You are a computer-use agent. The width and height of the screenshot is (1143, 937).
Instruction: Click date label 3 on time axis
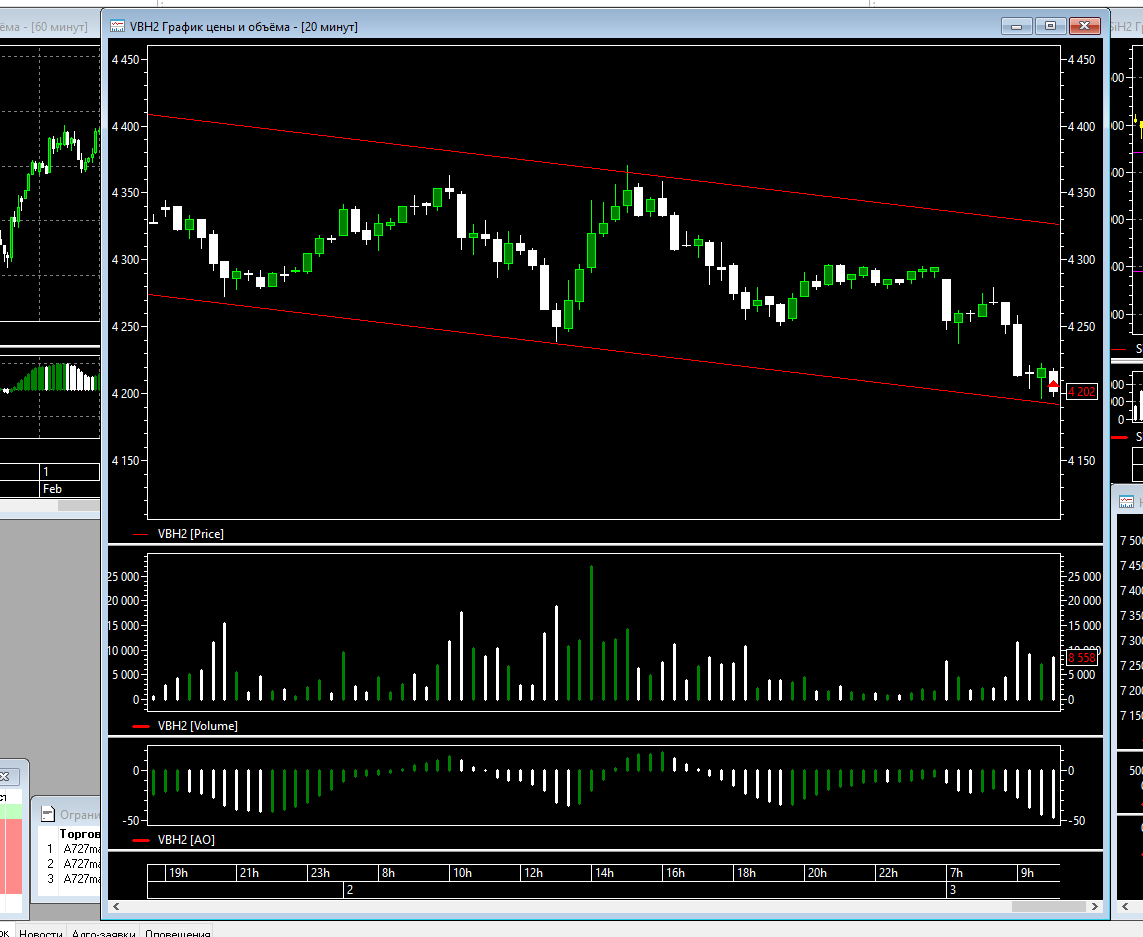point(953,890)
